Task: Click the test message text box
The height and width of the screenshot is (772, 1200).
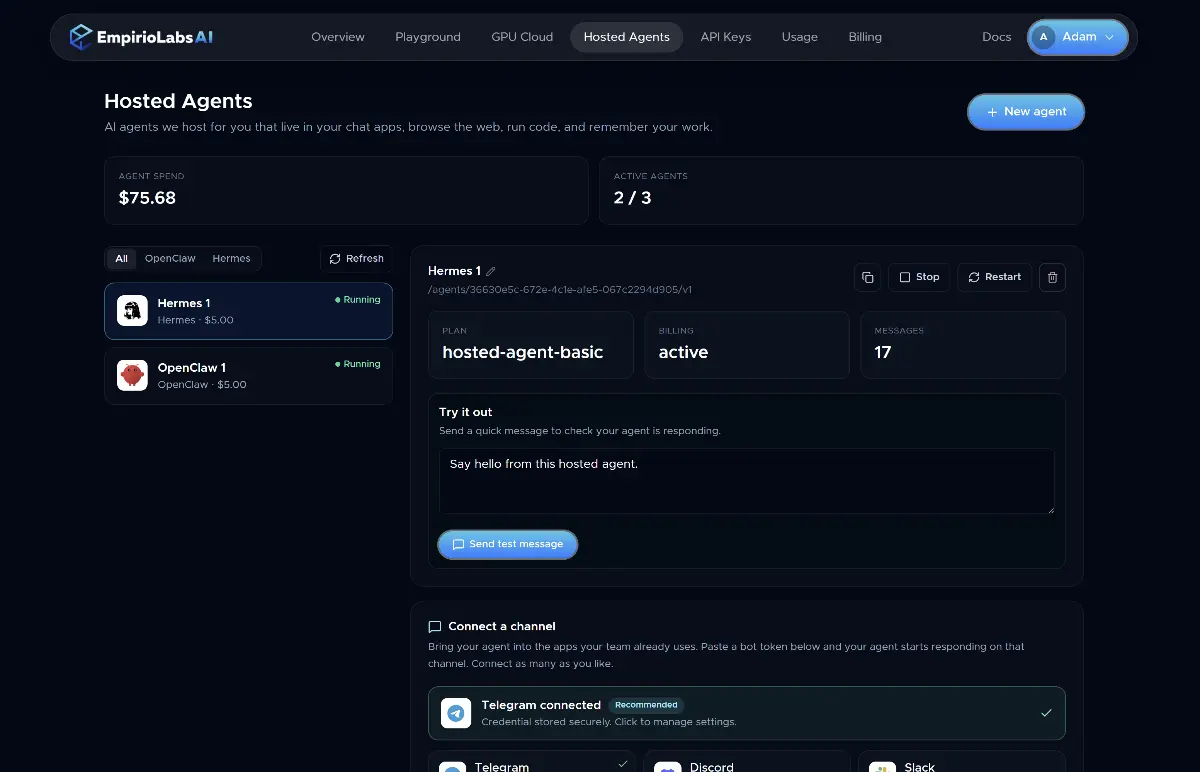Action: coord(746,481)
